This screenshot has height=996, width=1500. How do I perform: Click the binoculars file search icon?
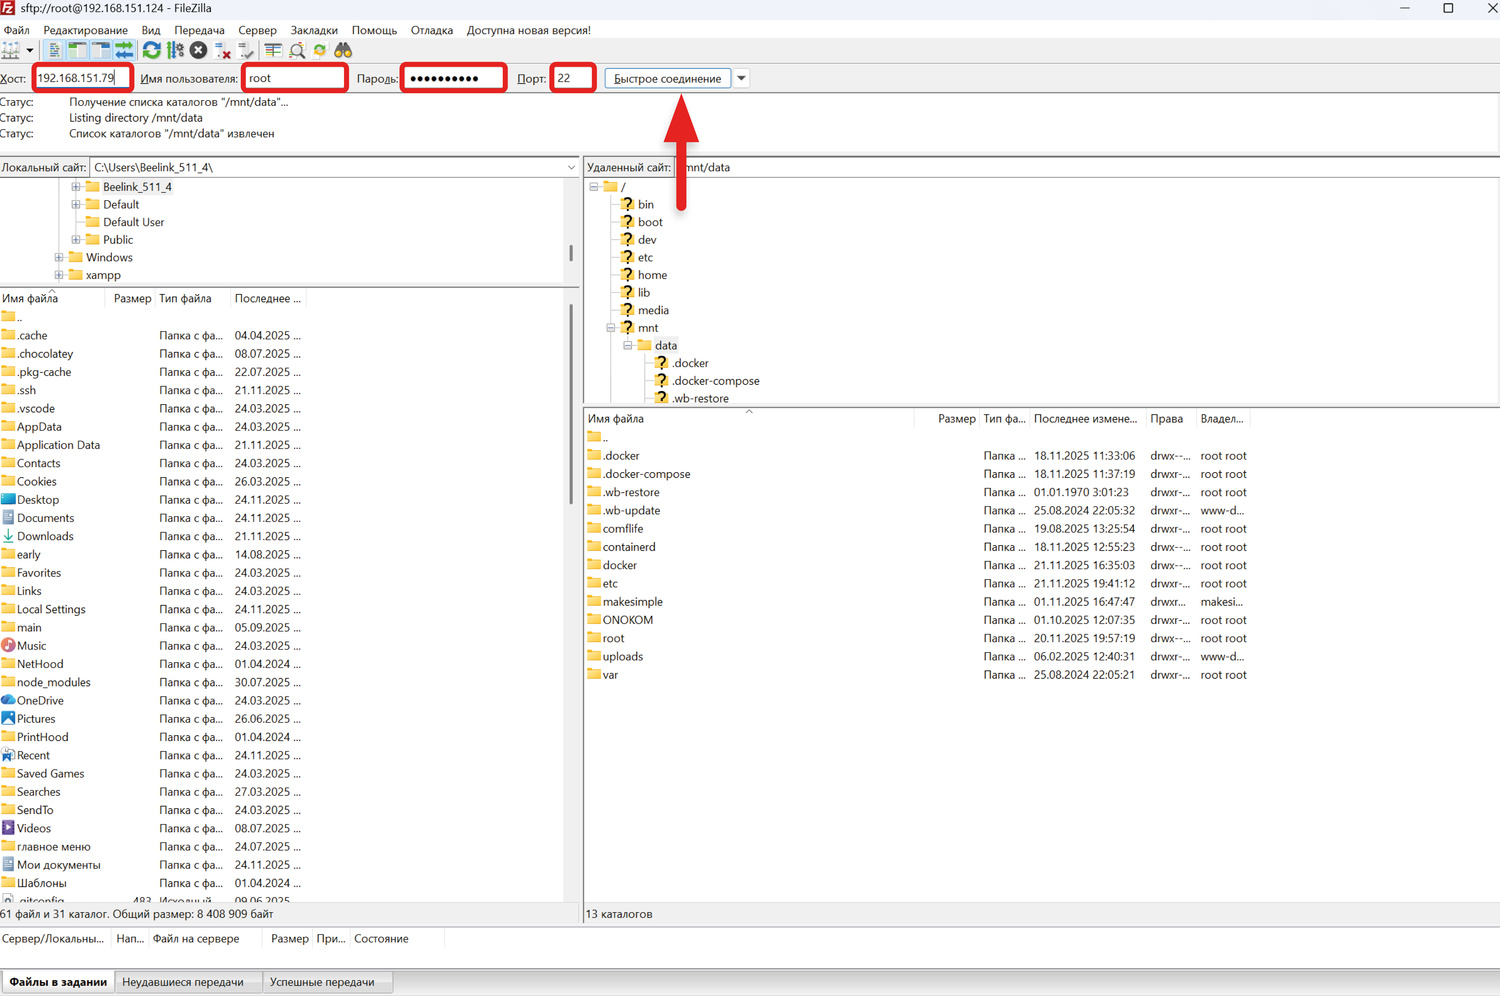[x=343, y=50]
